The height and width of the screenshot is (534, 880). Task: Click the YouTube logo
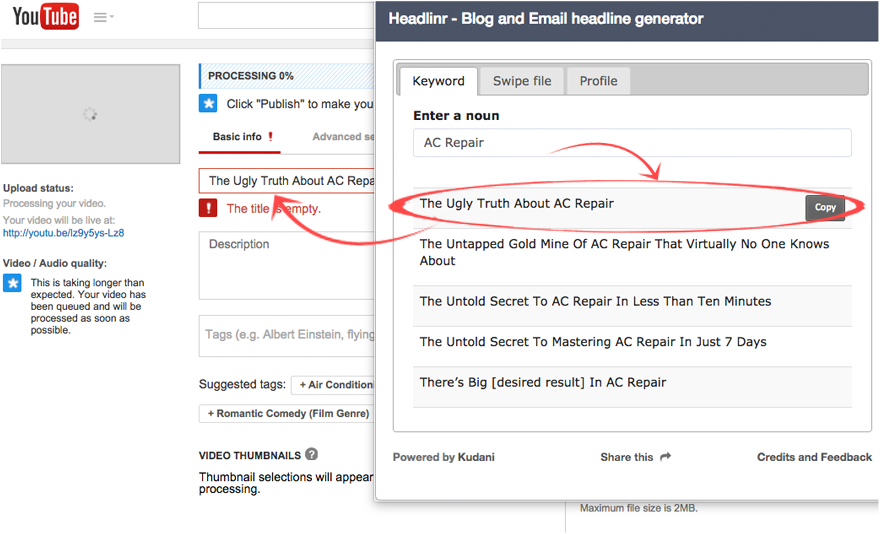click(x=45, y=17)
